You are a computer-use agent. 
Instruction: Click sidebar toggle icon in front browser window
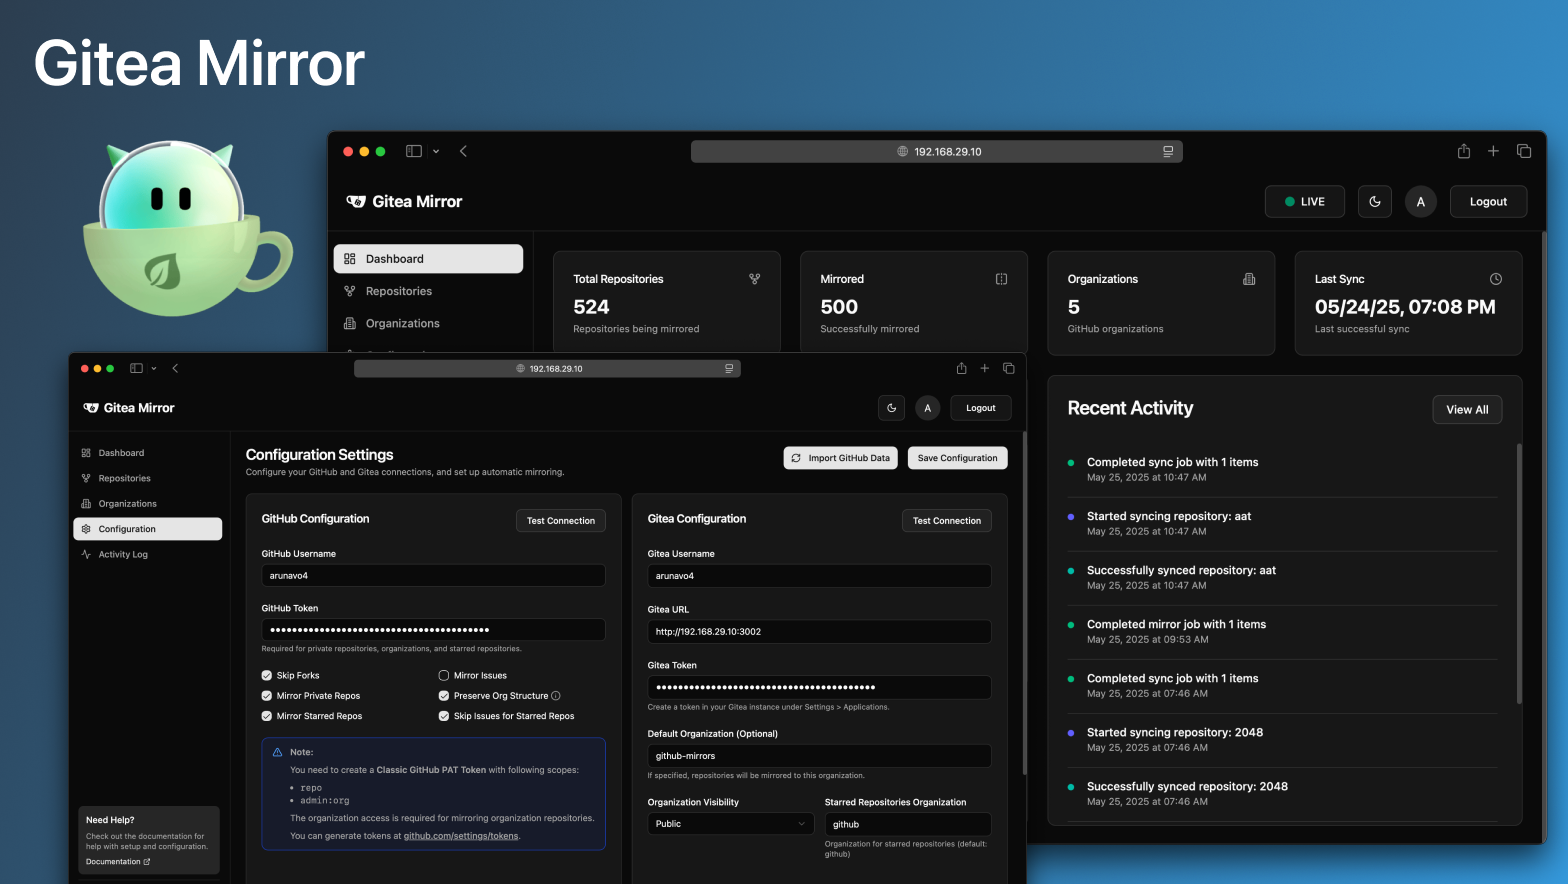(136, 368)
